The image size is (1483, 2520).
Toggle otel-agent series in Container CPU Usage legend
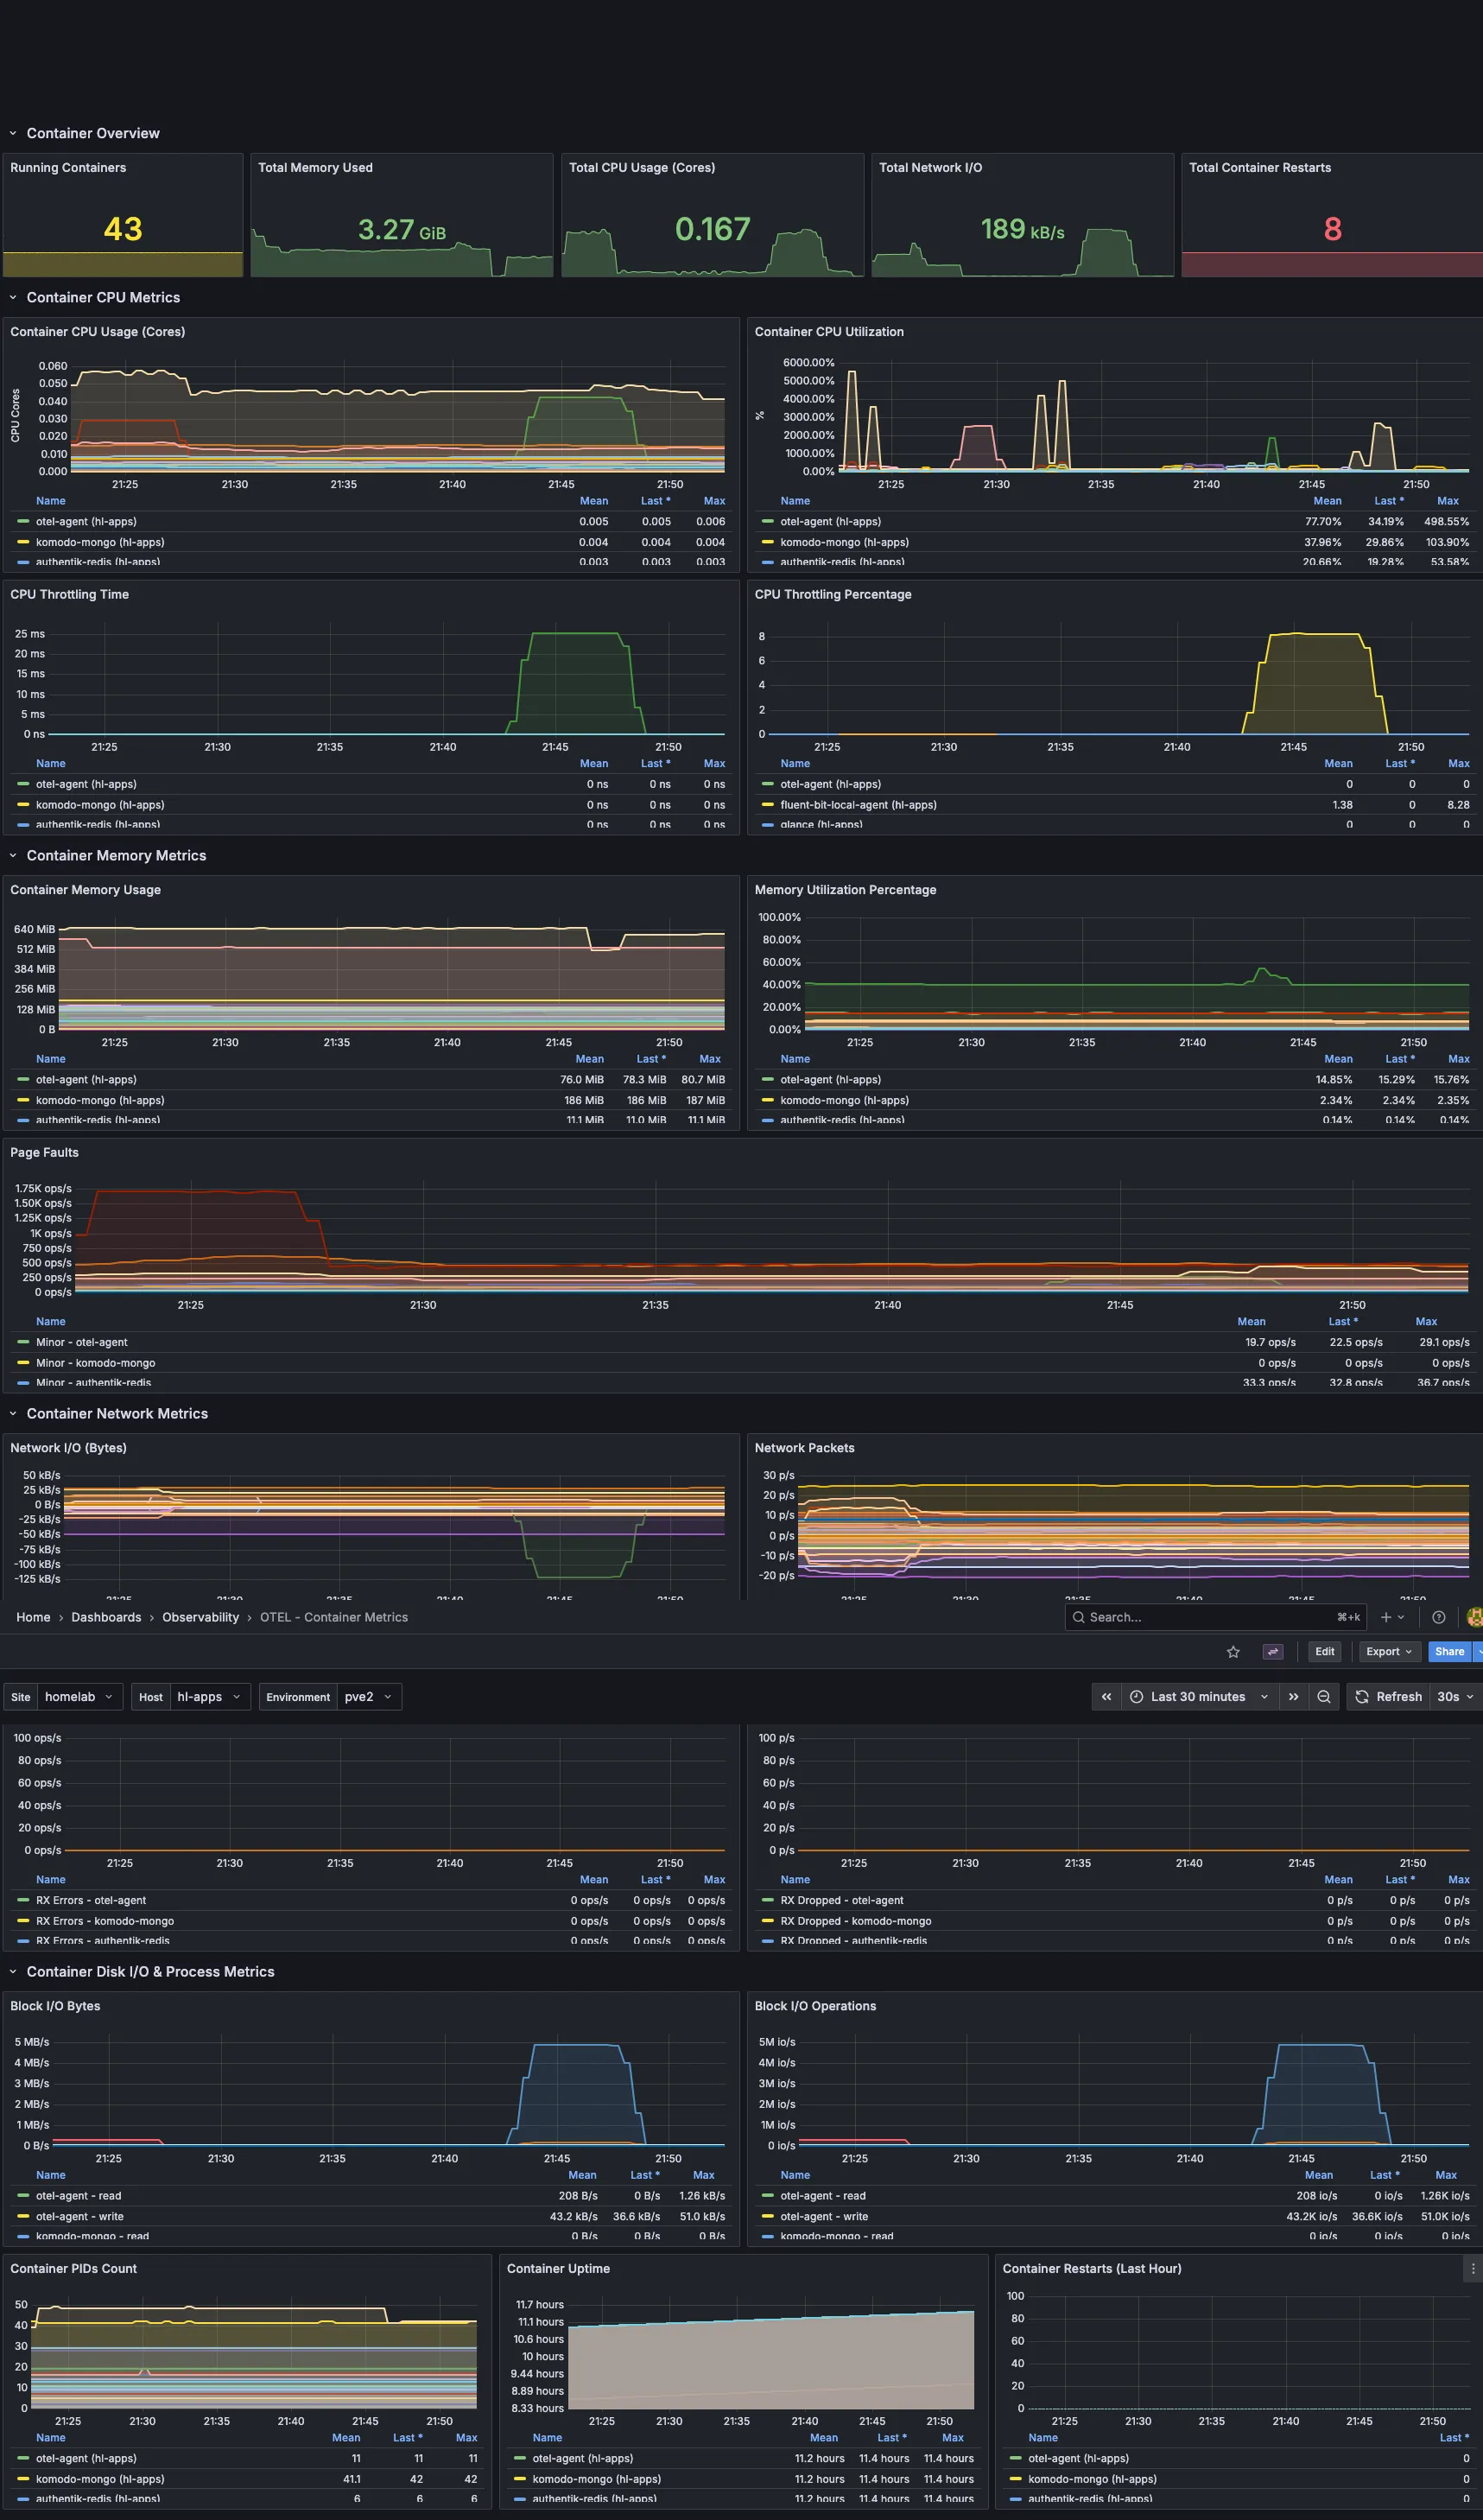coord(86,522)
